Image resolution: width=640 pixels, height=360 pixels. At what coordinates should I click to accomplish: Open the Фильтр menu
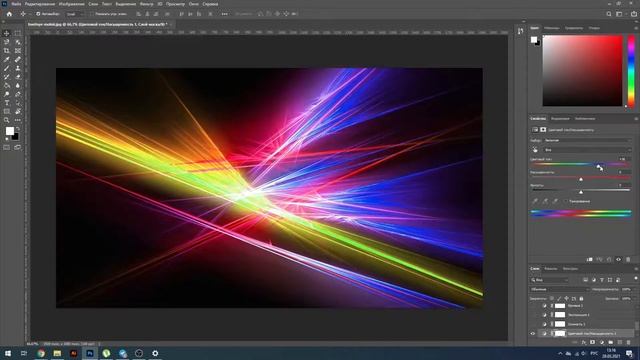click(x=146, y=4)
